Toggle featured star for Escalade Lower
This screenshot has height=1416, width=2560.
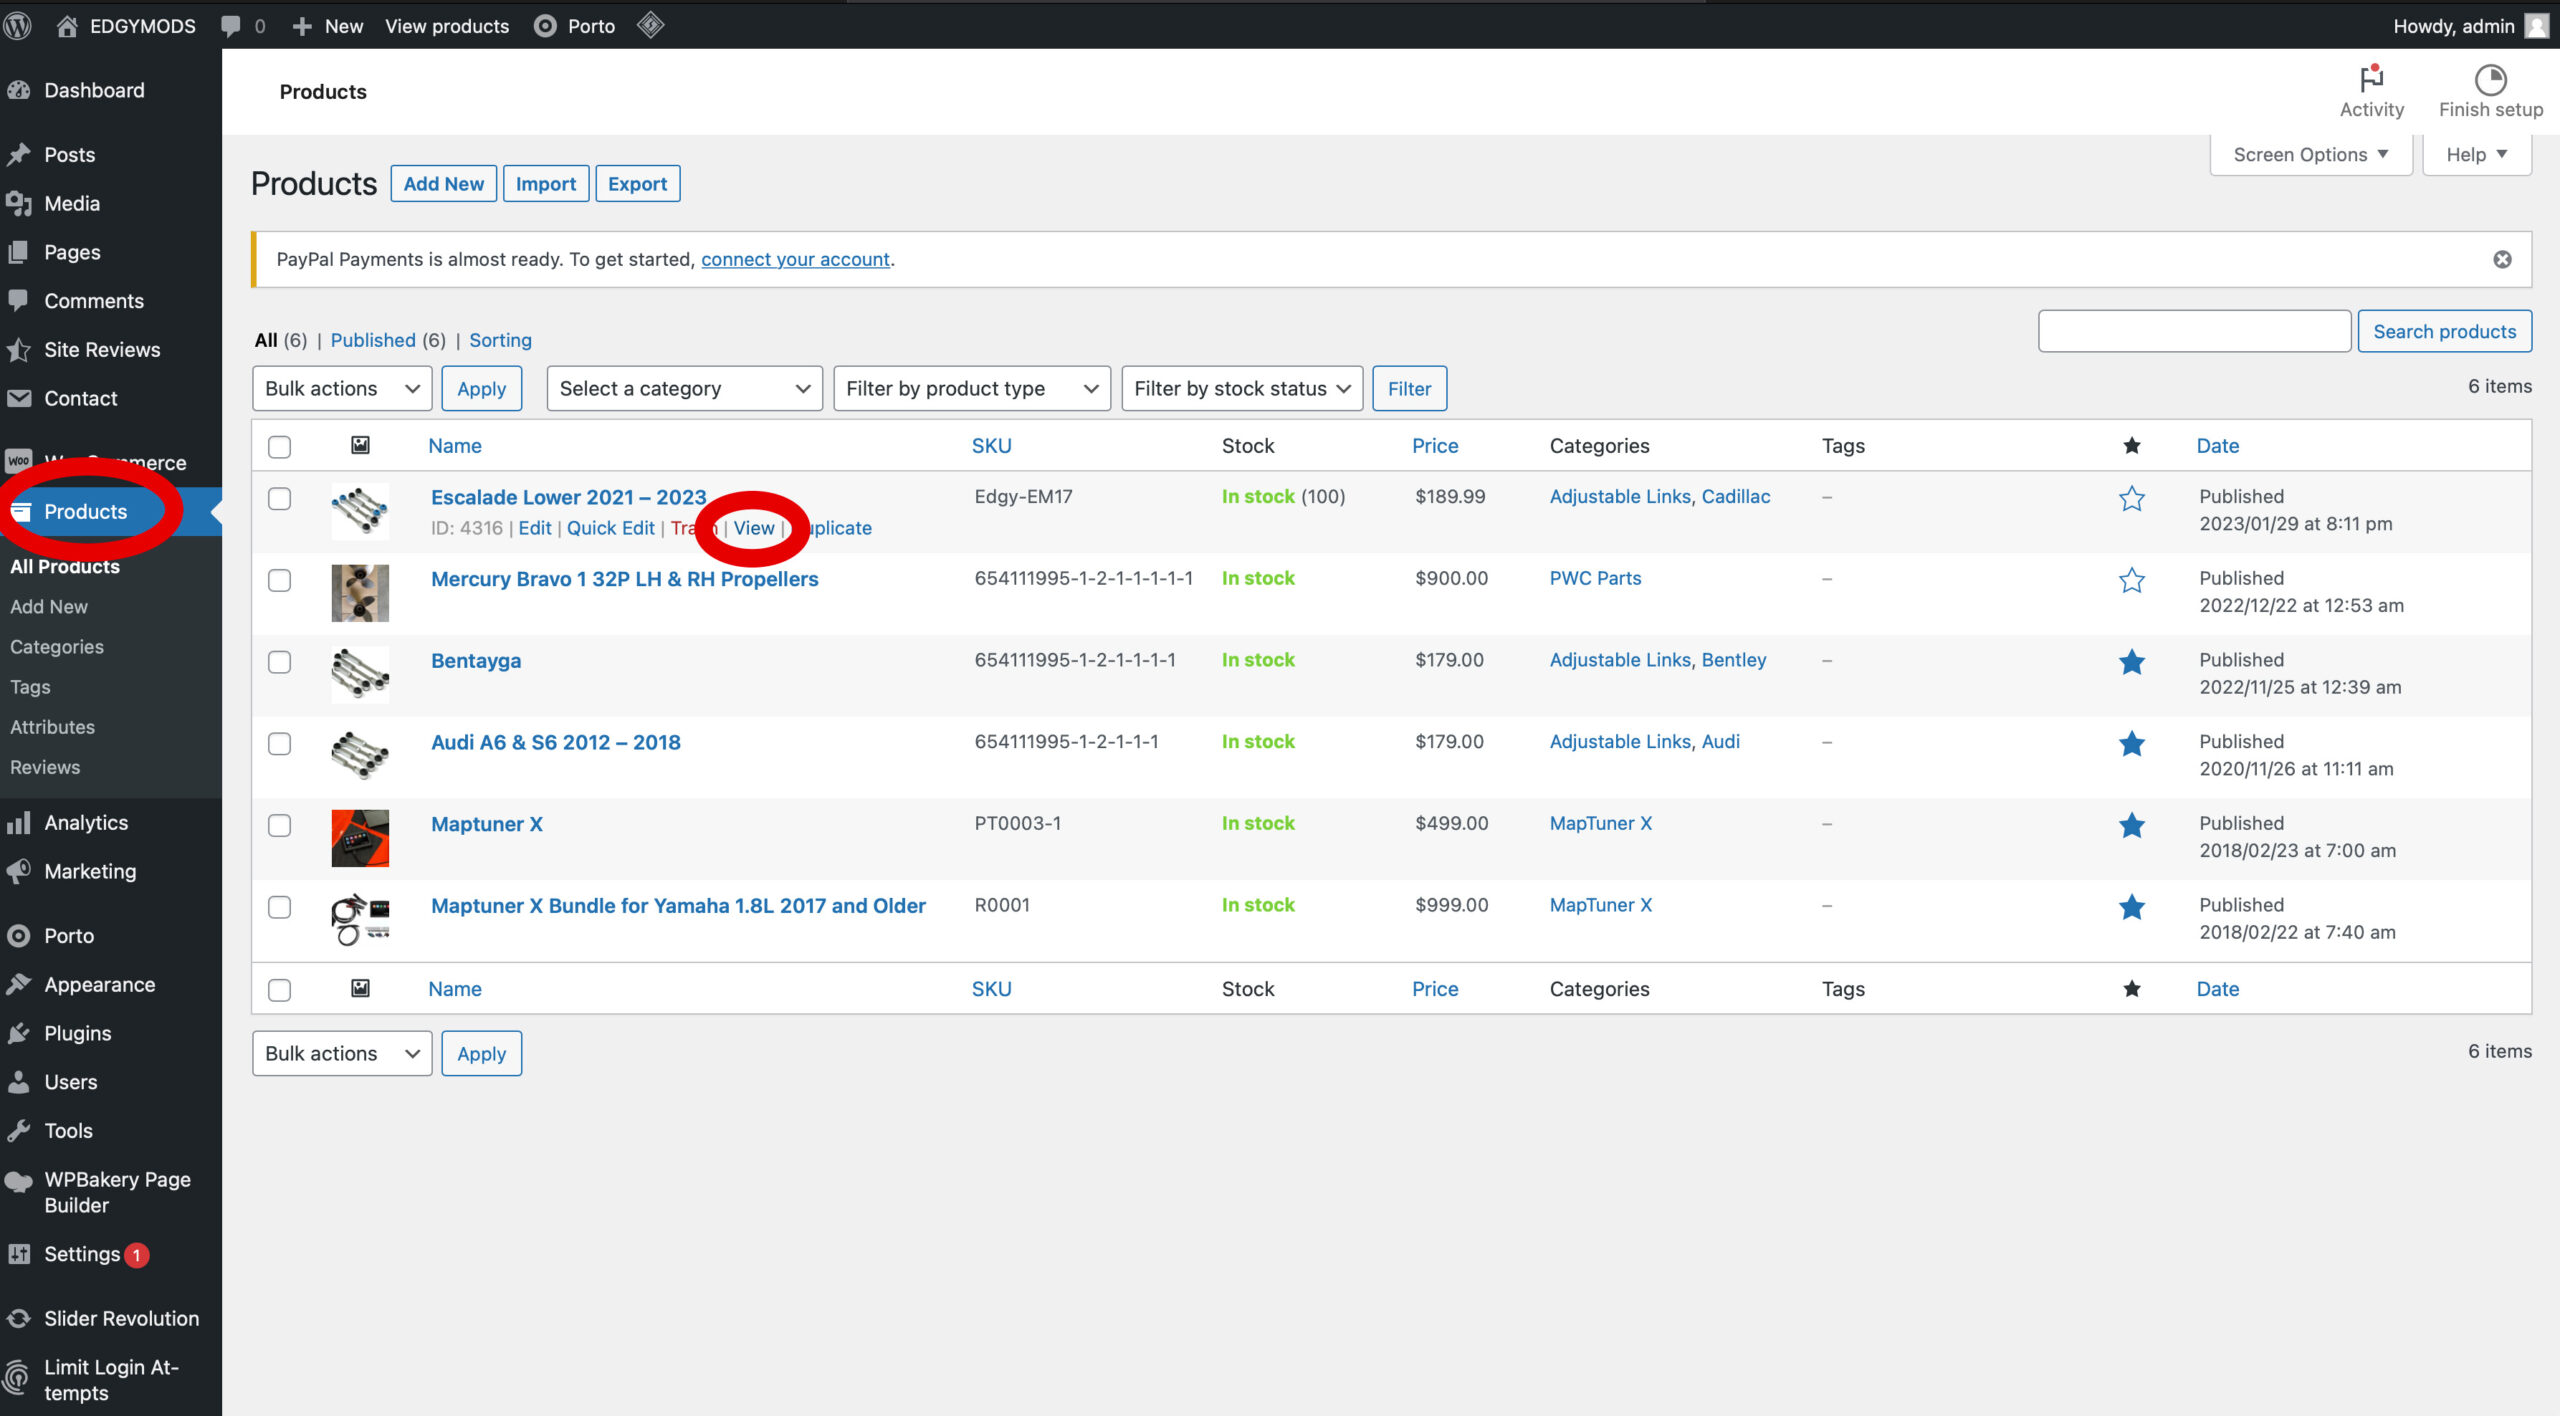tap(2131, 498)
